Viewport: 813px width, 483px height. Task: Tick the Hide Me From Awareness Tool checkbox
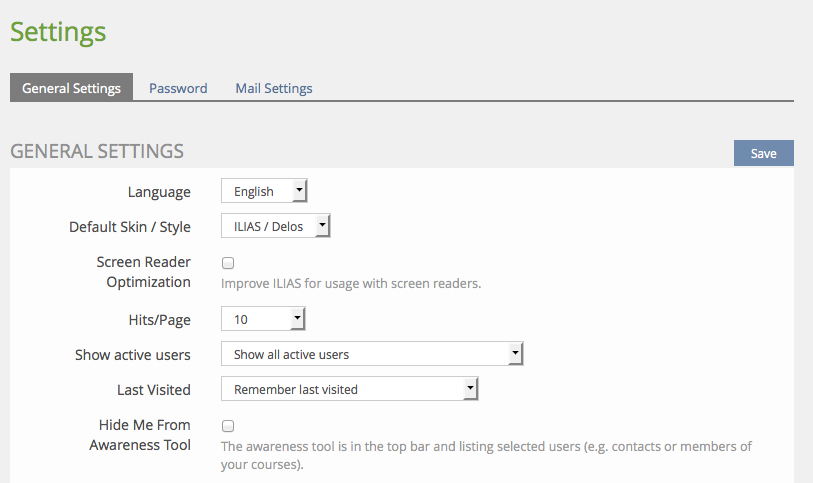(x=228, y=425)
